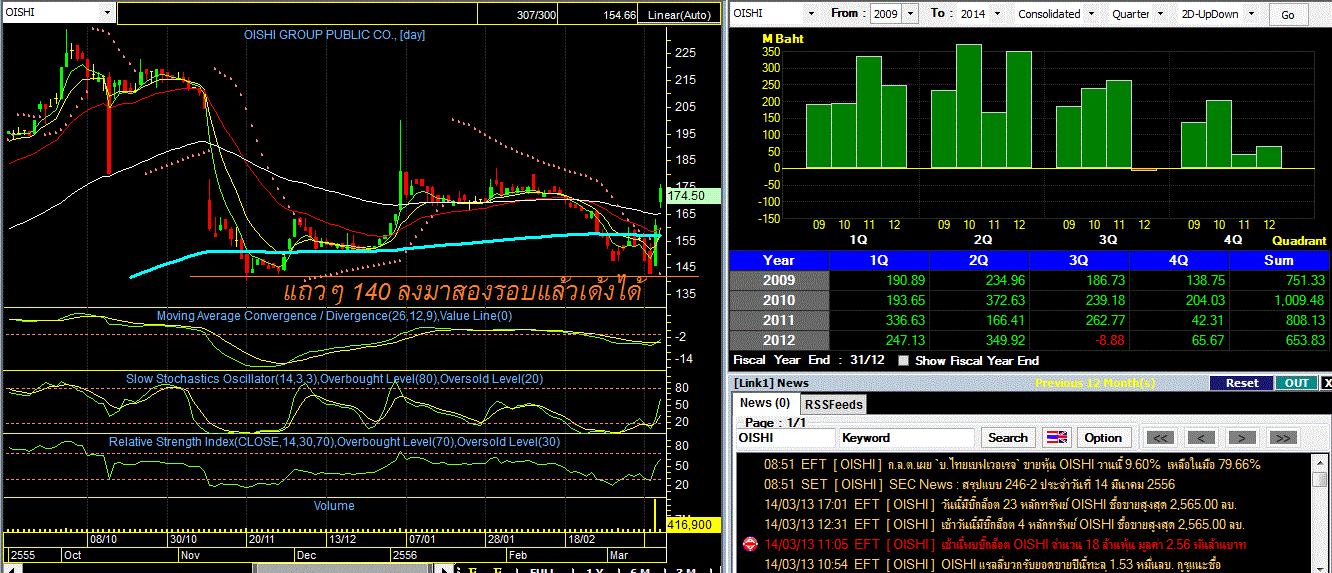Image resolution: width=1332 pixels, height=573 pixels.
Task: Click the OISHI GROUP PUBLIC CO. chart title
Action: (x=335, y=34)
